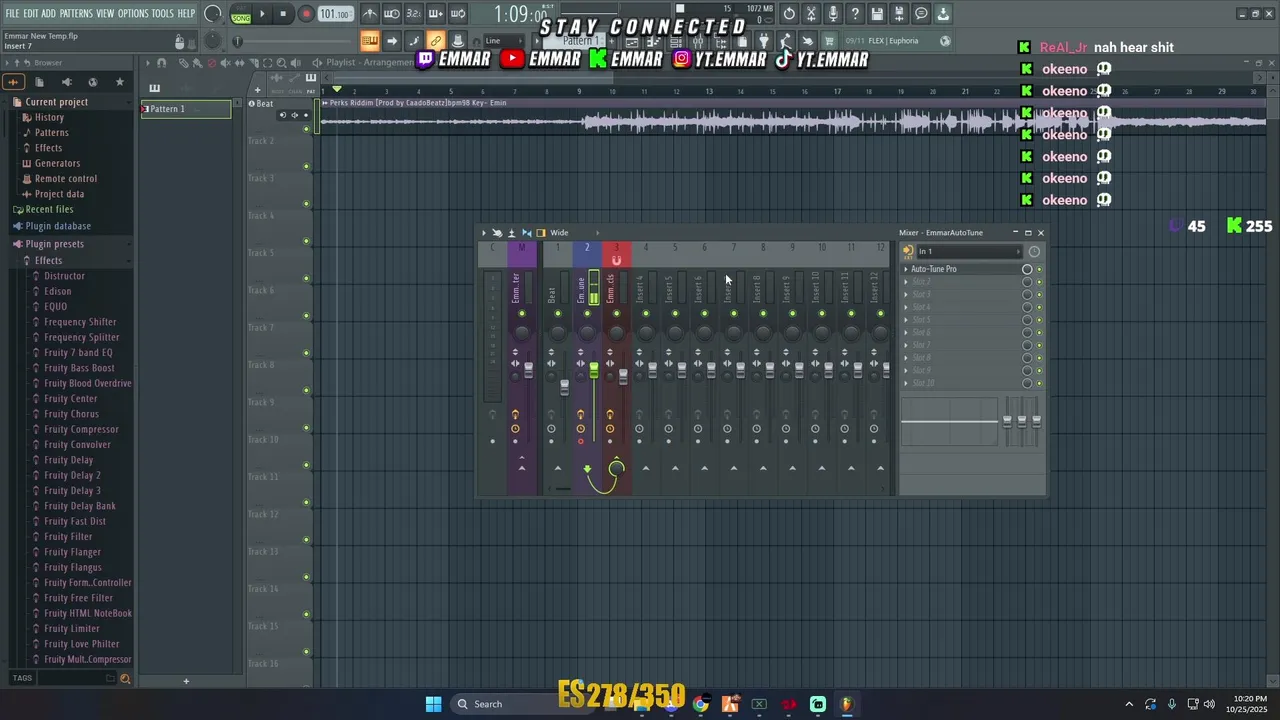
Task: Click the Beat track volume fader
Action: pos(564,387)
